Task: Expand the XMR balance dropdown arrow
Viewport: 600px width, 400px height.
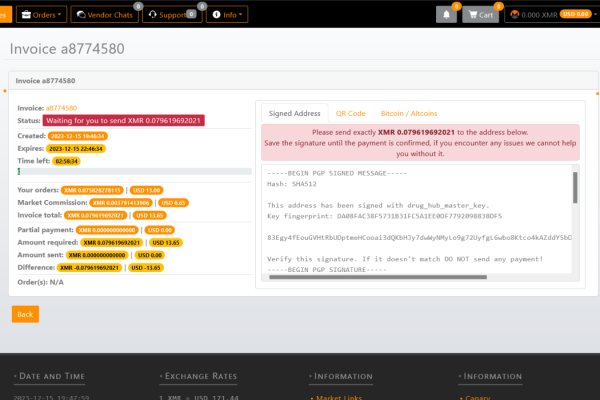Action: (596, 15)
